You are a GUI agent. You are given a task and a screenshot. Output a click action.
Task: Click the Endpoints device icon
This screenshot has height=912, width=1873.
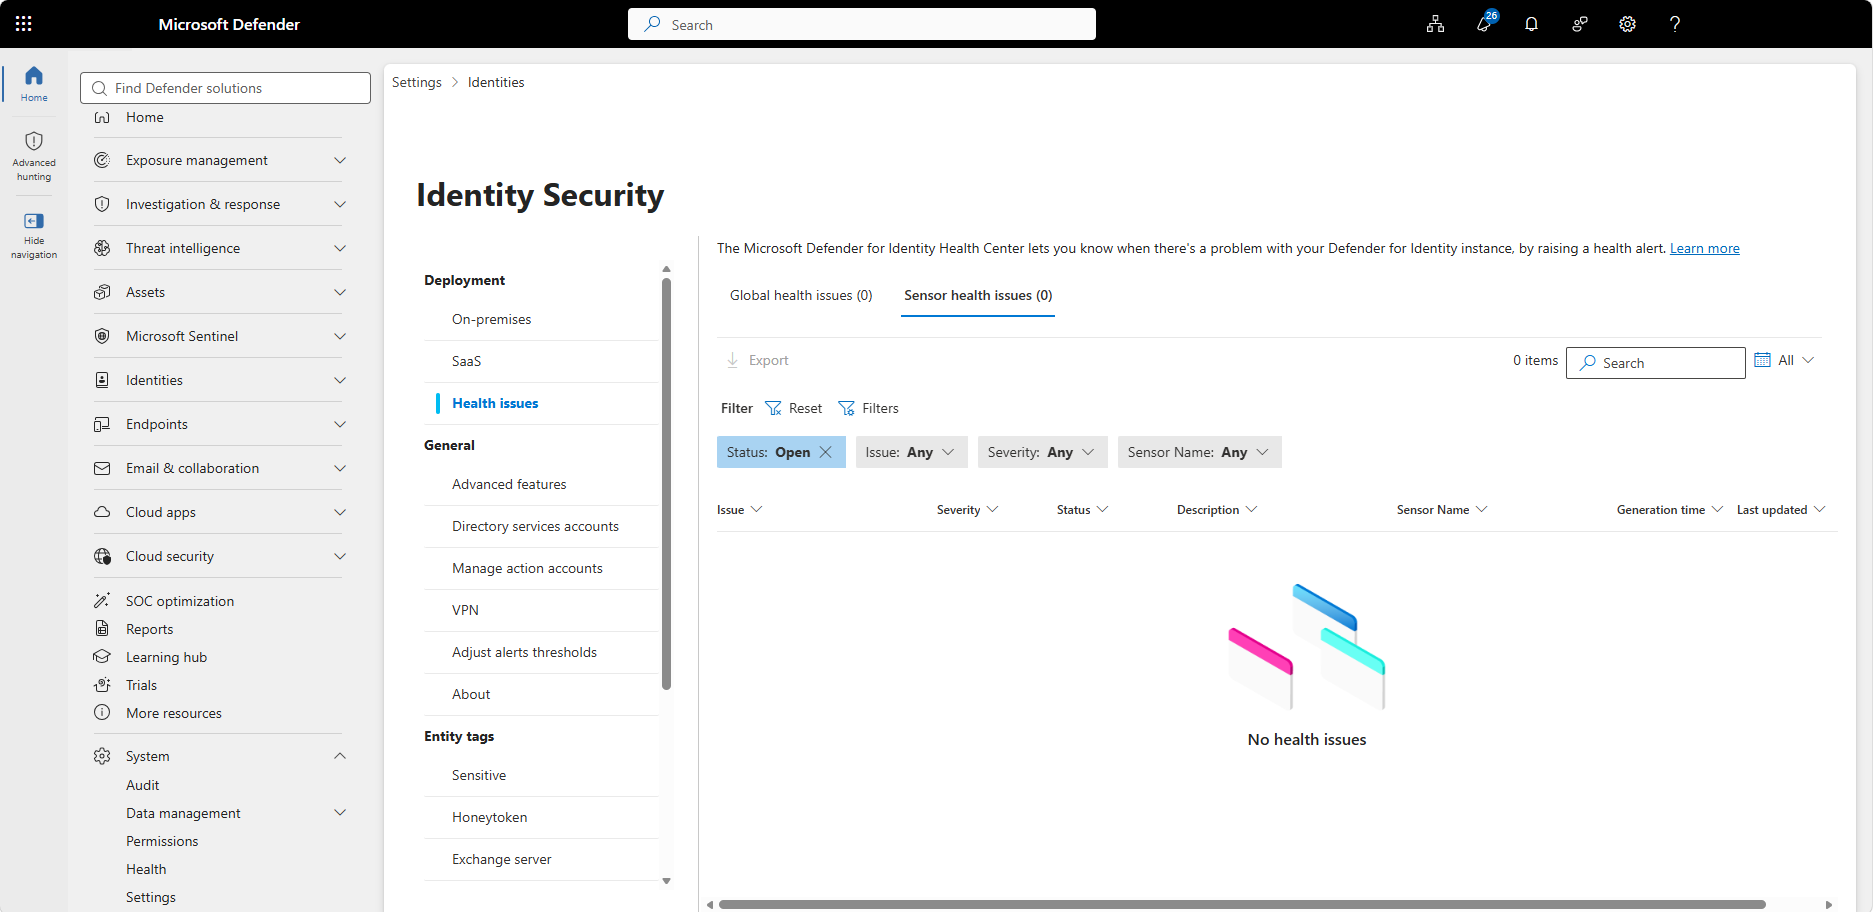click(102, 424)
